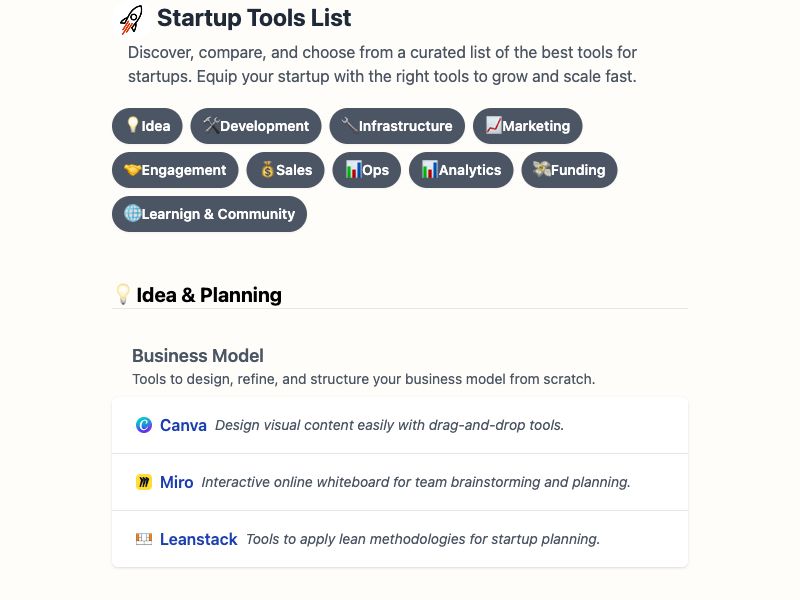Open the Canva tool link

(x=183, y=425)
